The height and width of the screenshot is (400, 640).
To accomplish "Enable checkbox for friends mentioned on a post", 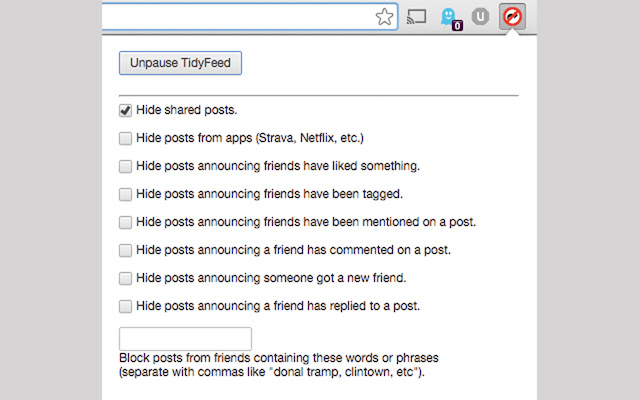I will 125,222.
